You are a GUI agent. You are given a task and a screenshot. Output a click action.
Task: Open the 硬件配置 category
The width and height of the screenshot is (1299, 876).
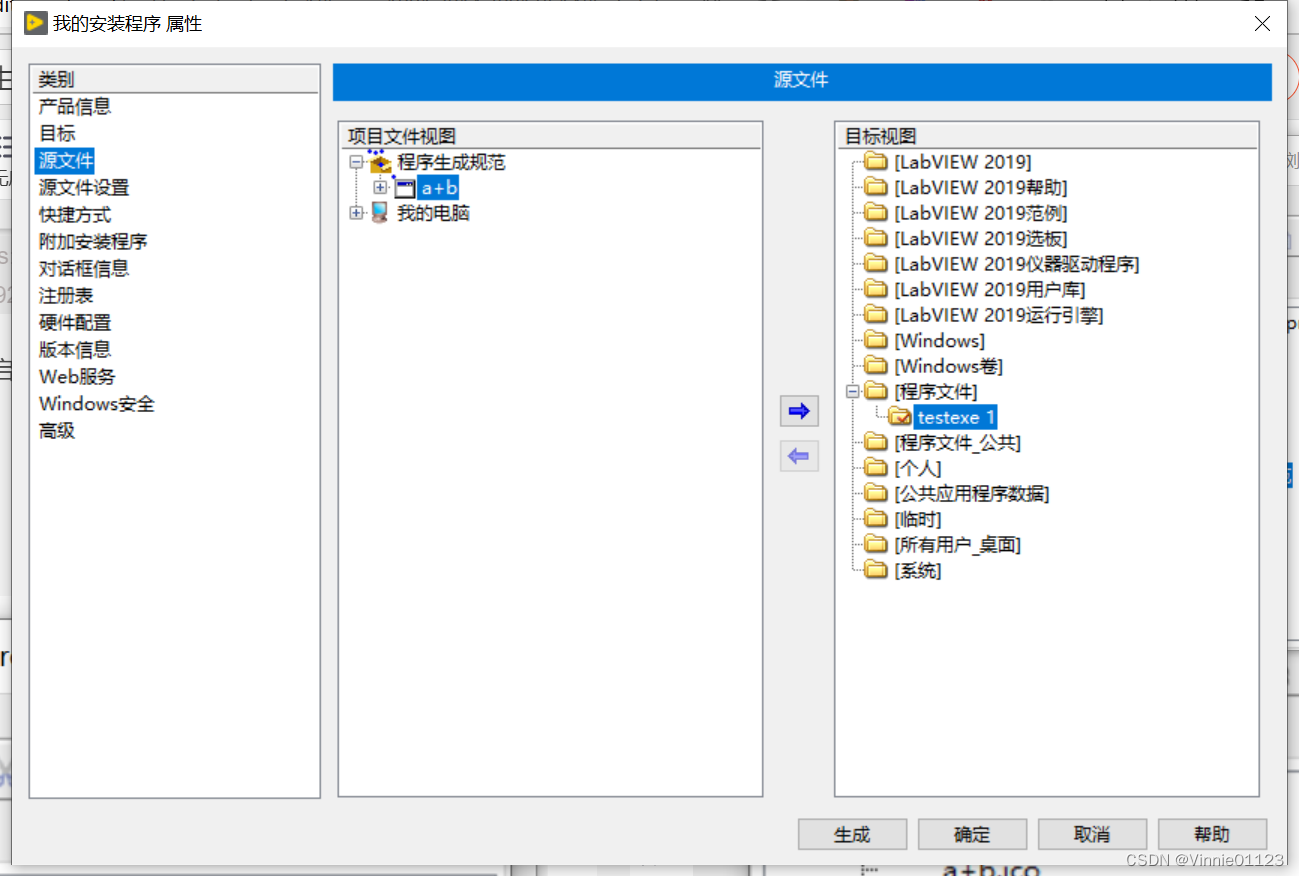pyautogui.click(x=75, y=322)
